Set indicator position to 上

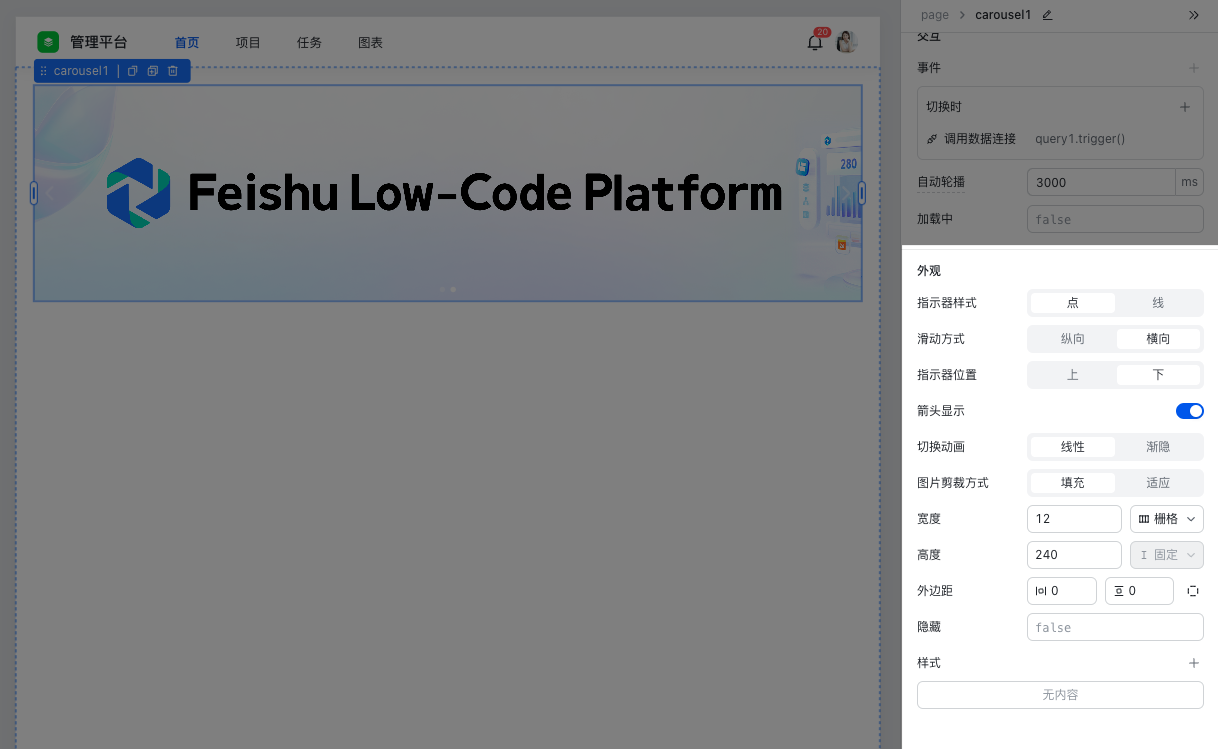[x=1073, y=375]
